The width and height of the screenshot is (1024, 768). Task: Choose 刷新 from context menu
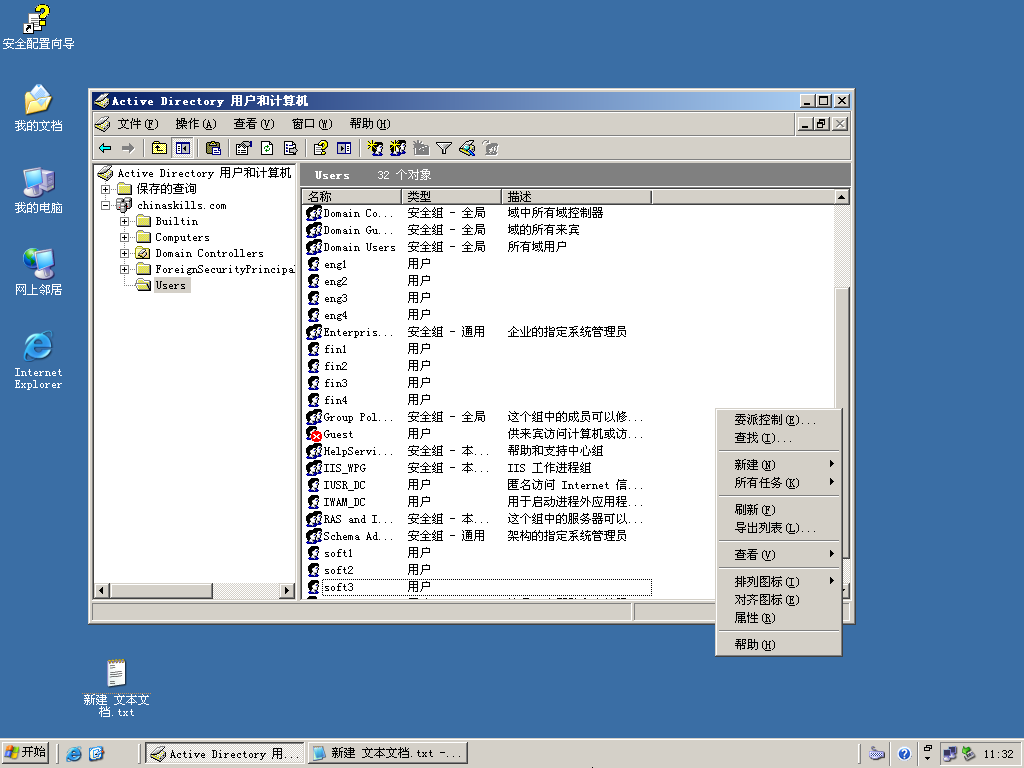coord(778,509)
